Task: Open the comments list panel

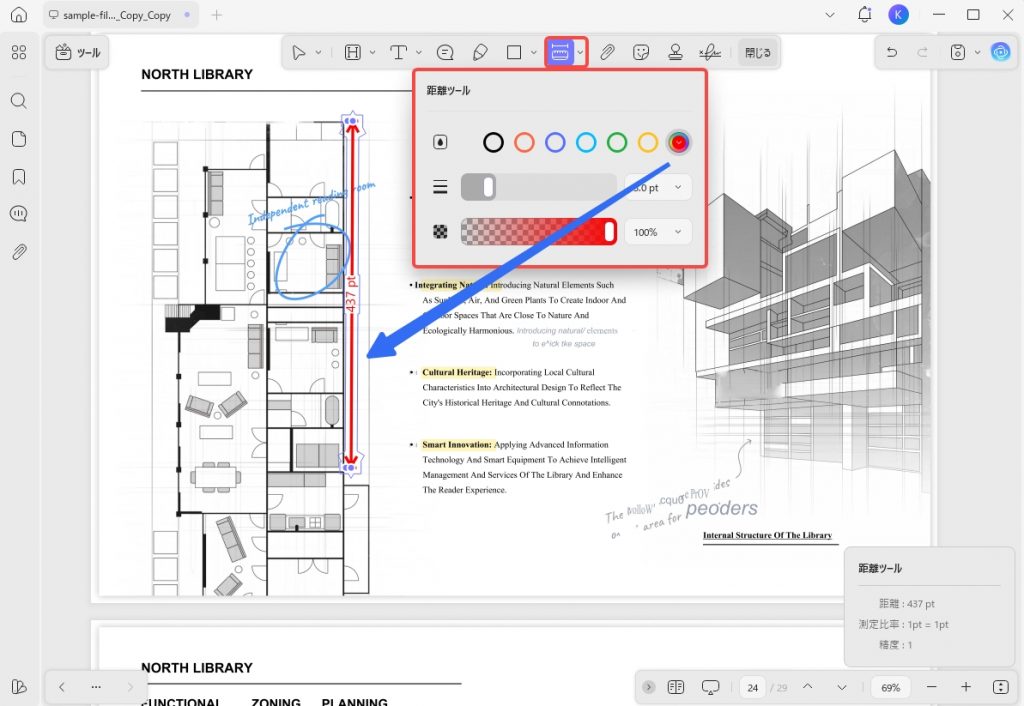Action: click(x=19, y=214)
